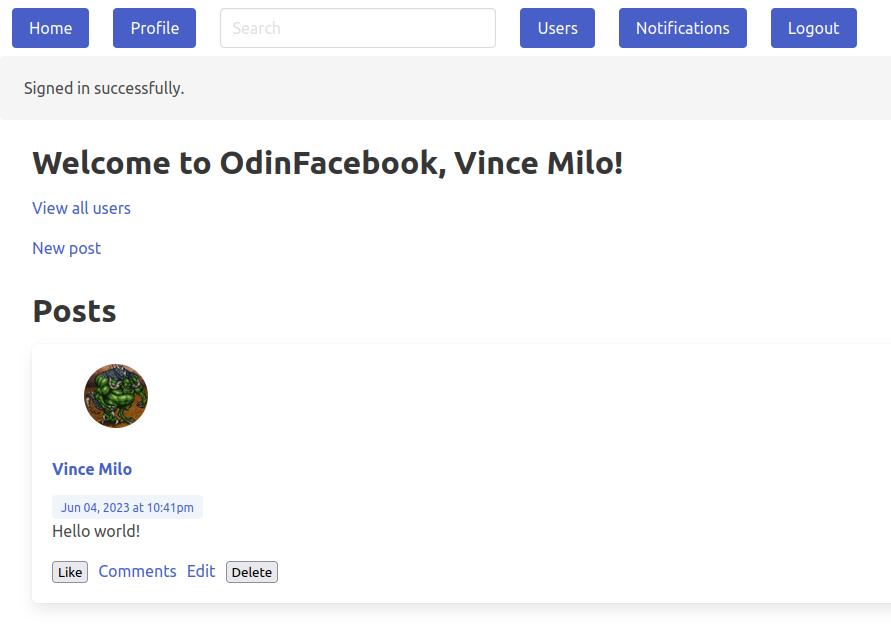Image resolution: width=891 pixels, height=637 pixels.
Task: Create a New post via link
Action: pos(66,248)
